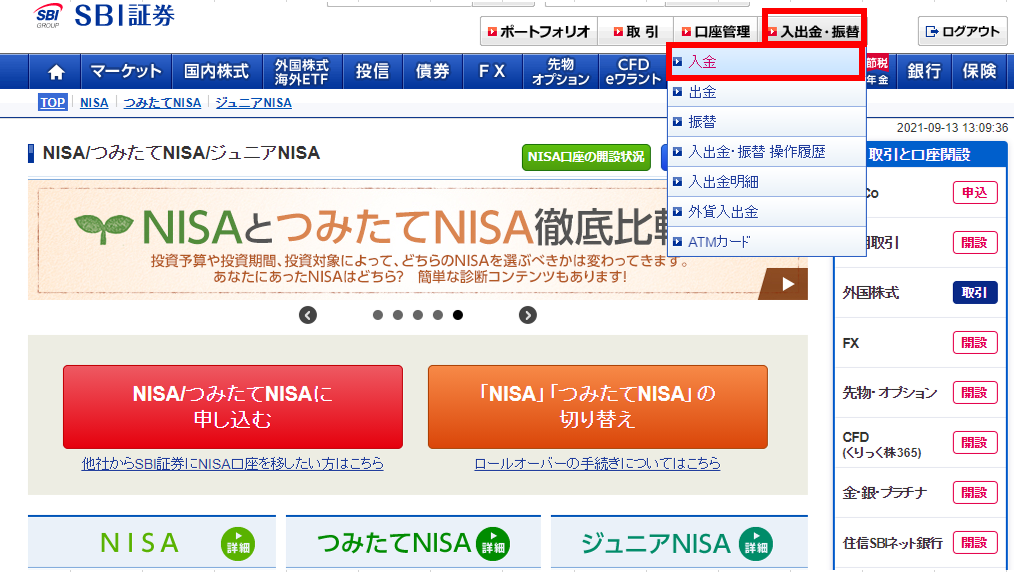
Task: Click NISA/つみたてNISAに申し込む red button
Action: point(233,407)
